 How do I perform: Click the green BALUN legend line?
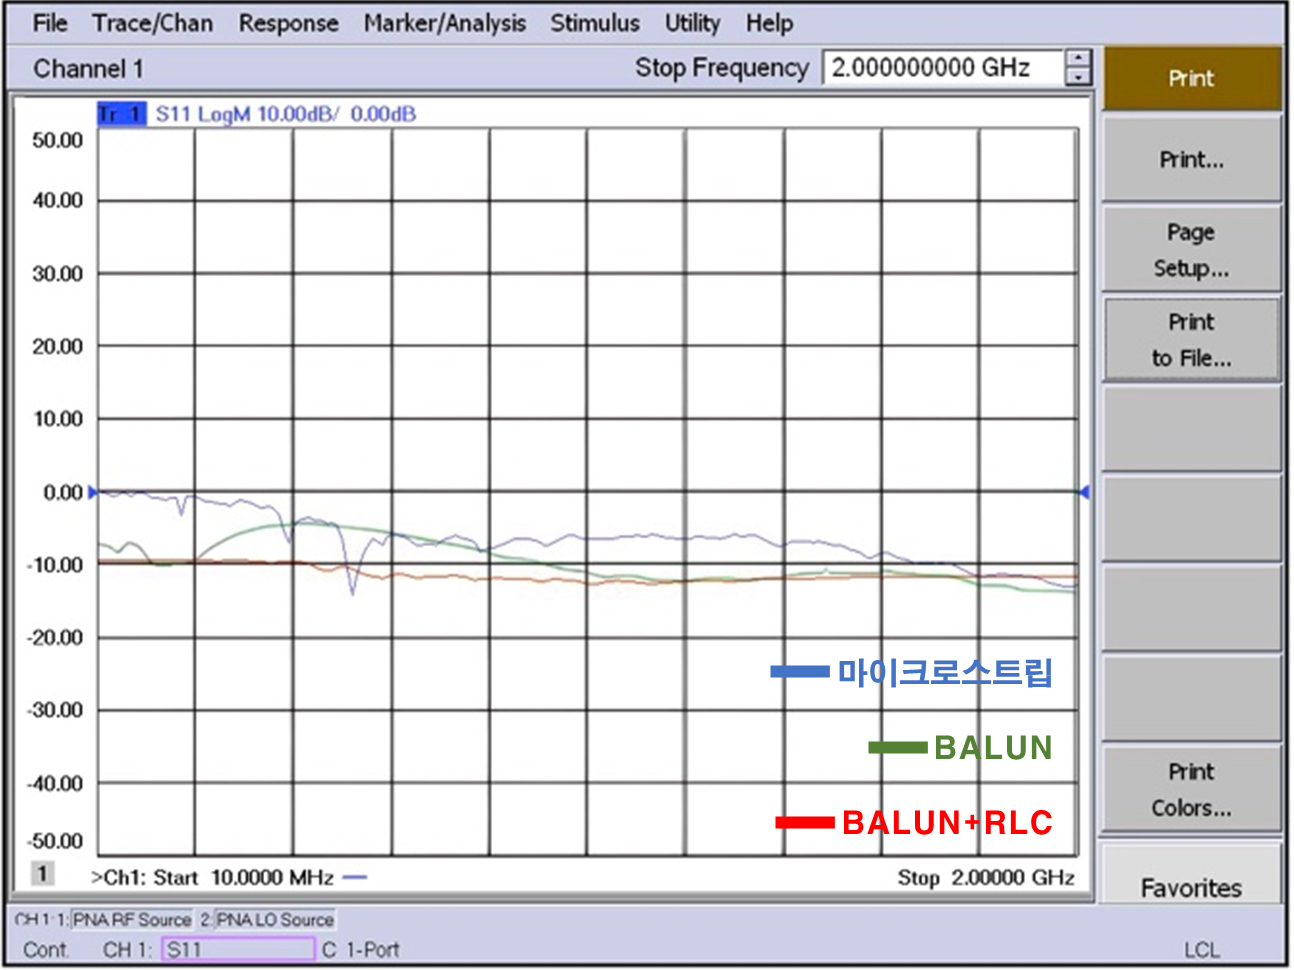pos(897,747)
